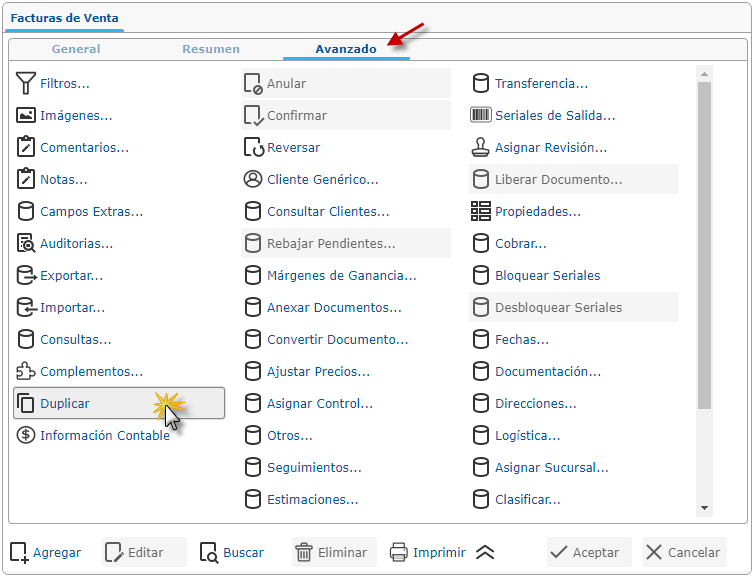Click the trash can icon for Eliminar
Viewport: 755px width, 577px height.
[x=304, y=552]
